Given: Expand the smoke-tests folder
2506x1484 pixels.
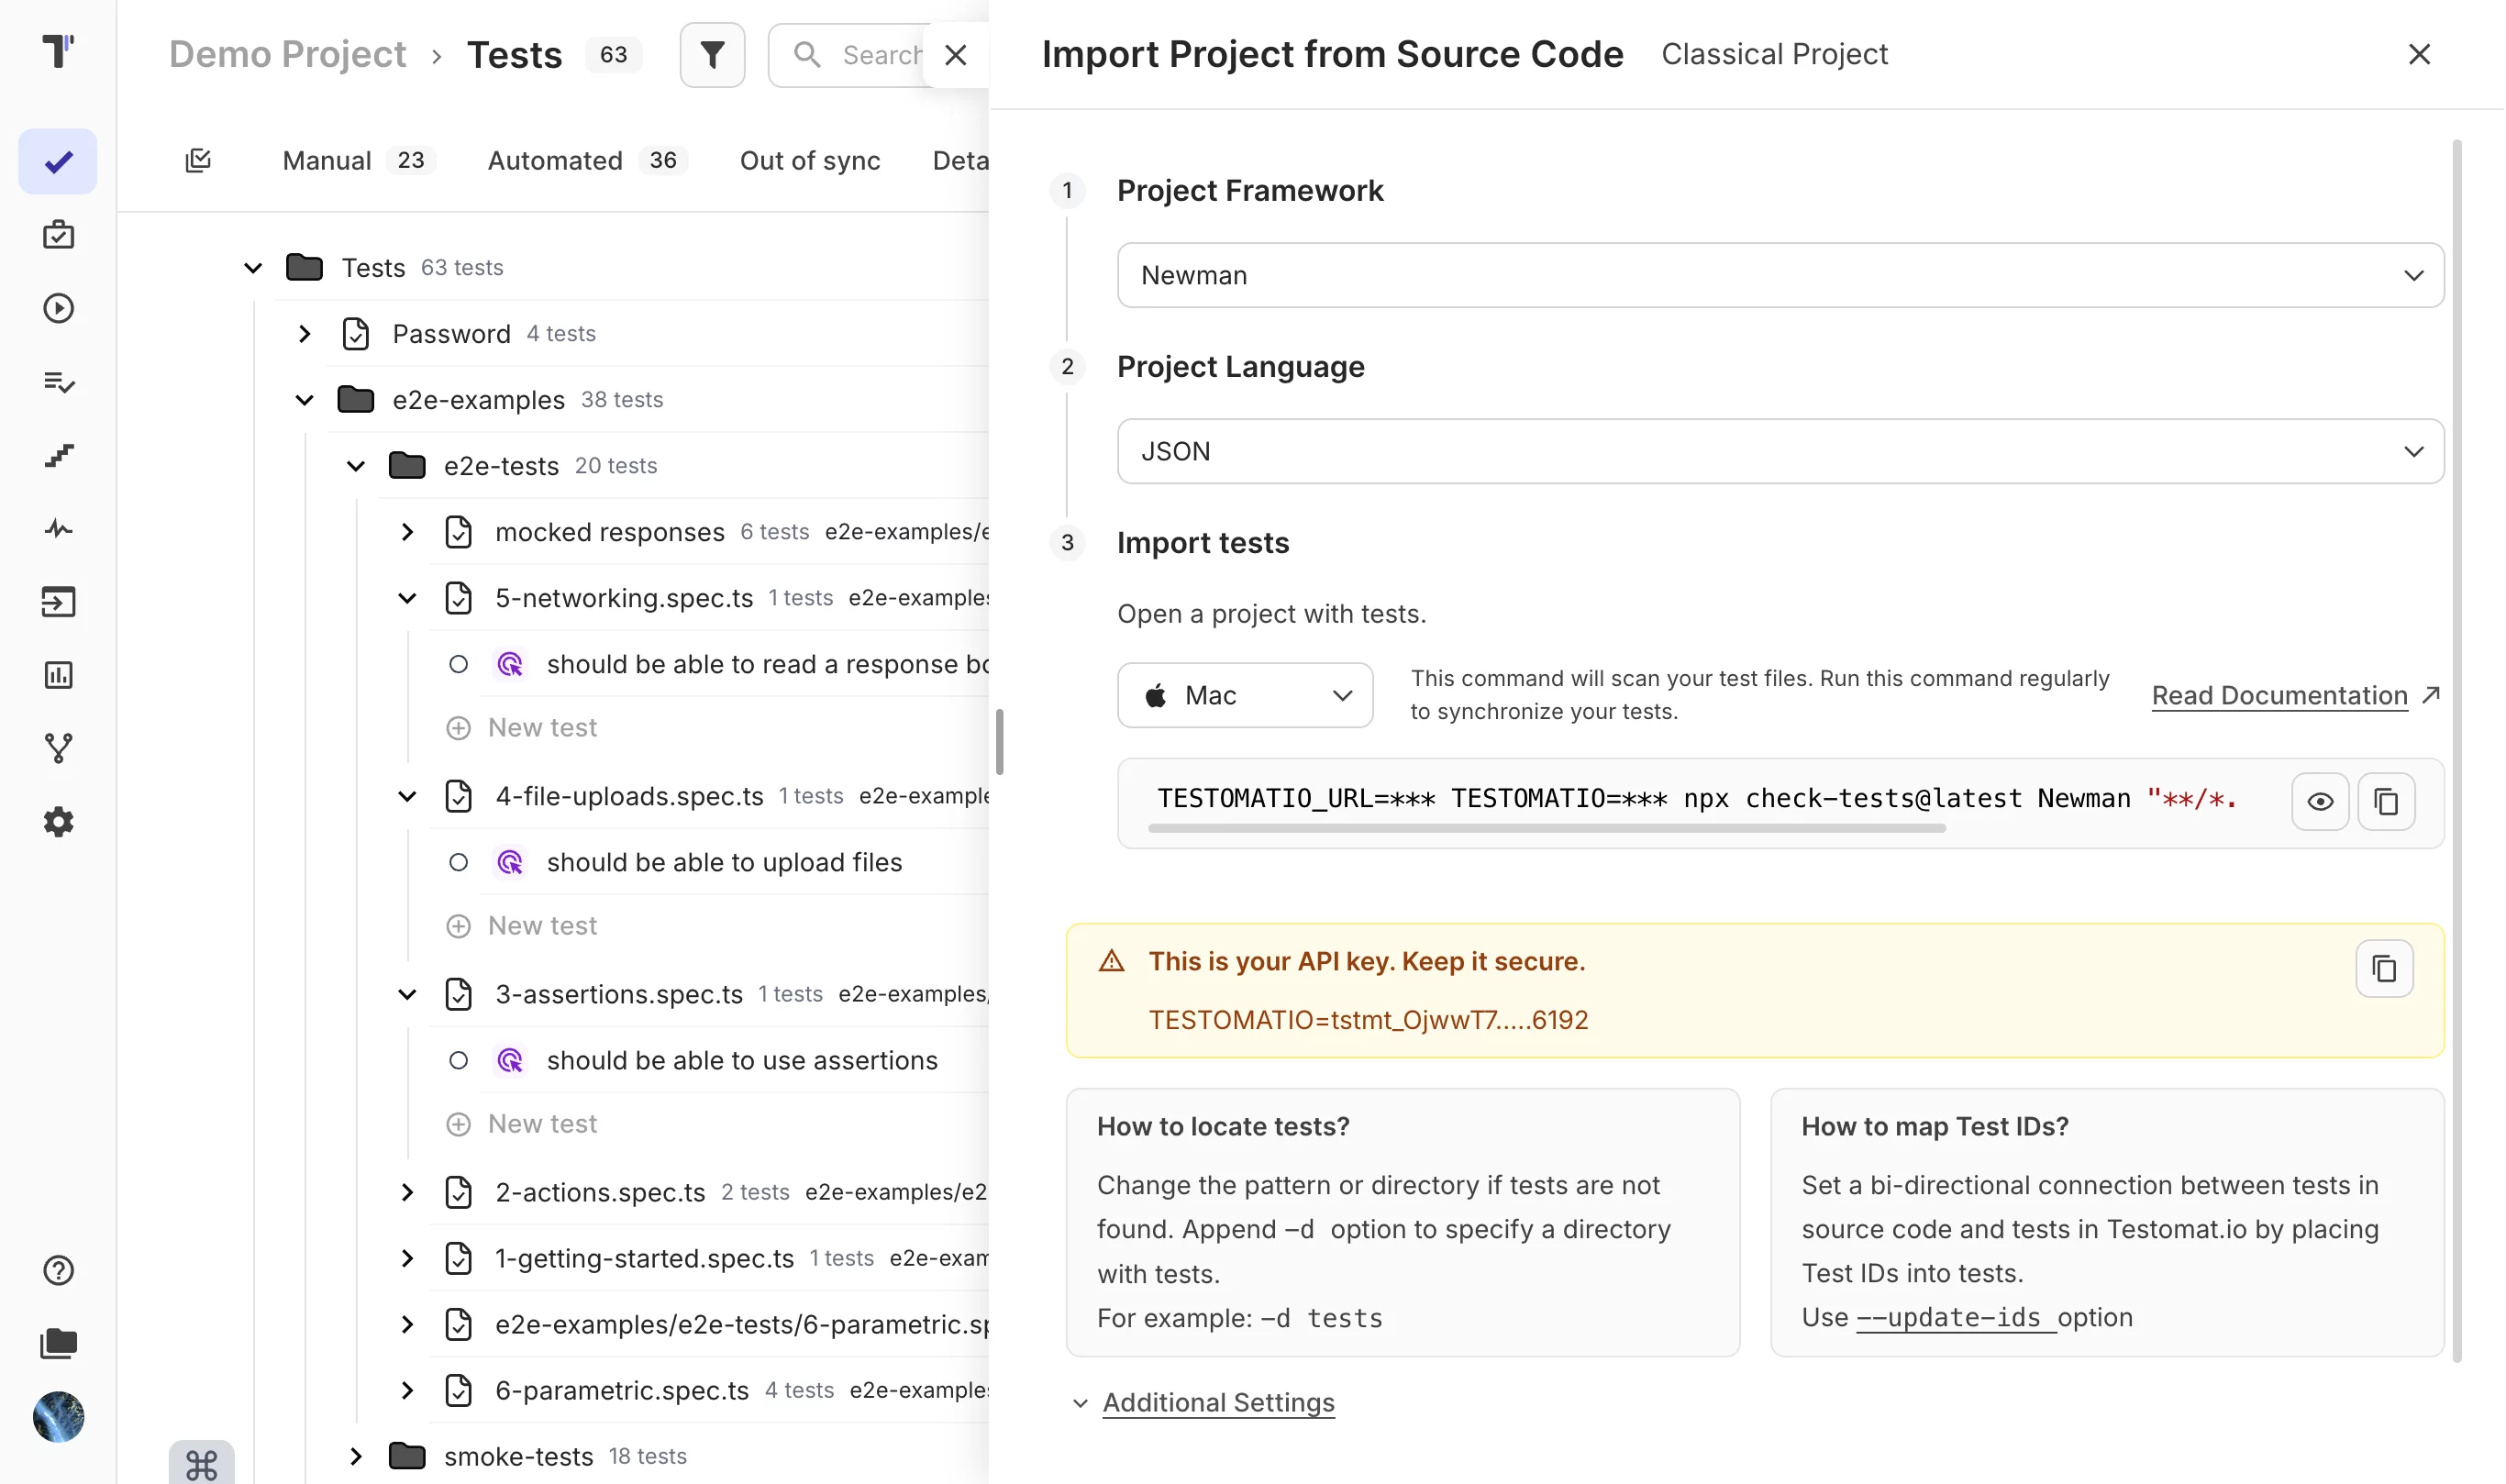Looking at the screenshot, I should (356, 1456).
